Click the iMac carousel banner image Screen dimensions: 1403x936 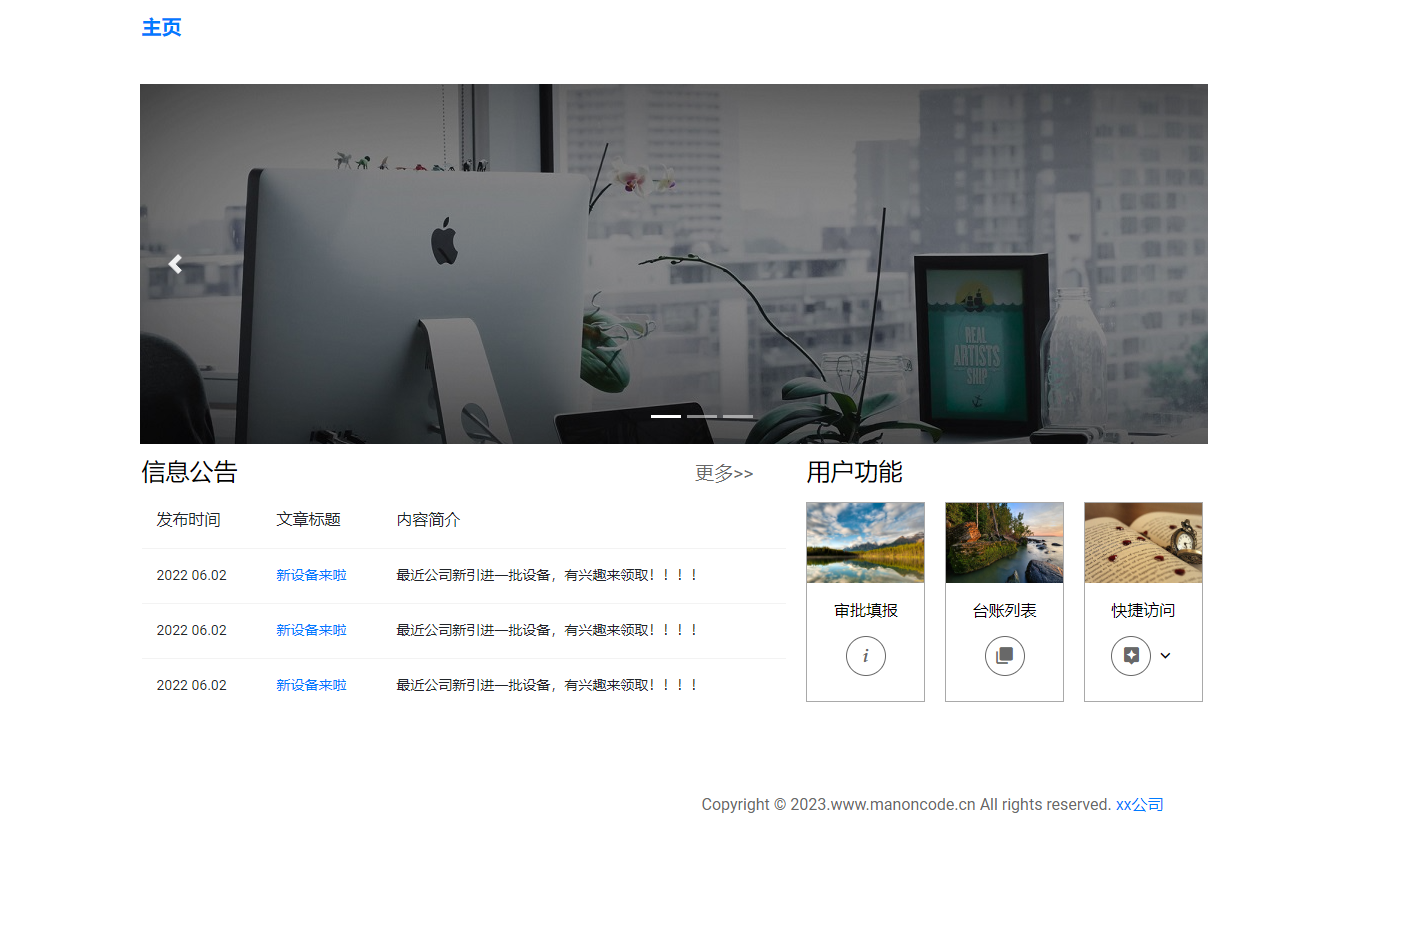[674, 264]
